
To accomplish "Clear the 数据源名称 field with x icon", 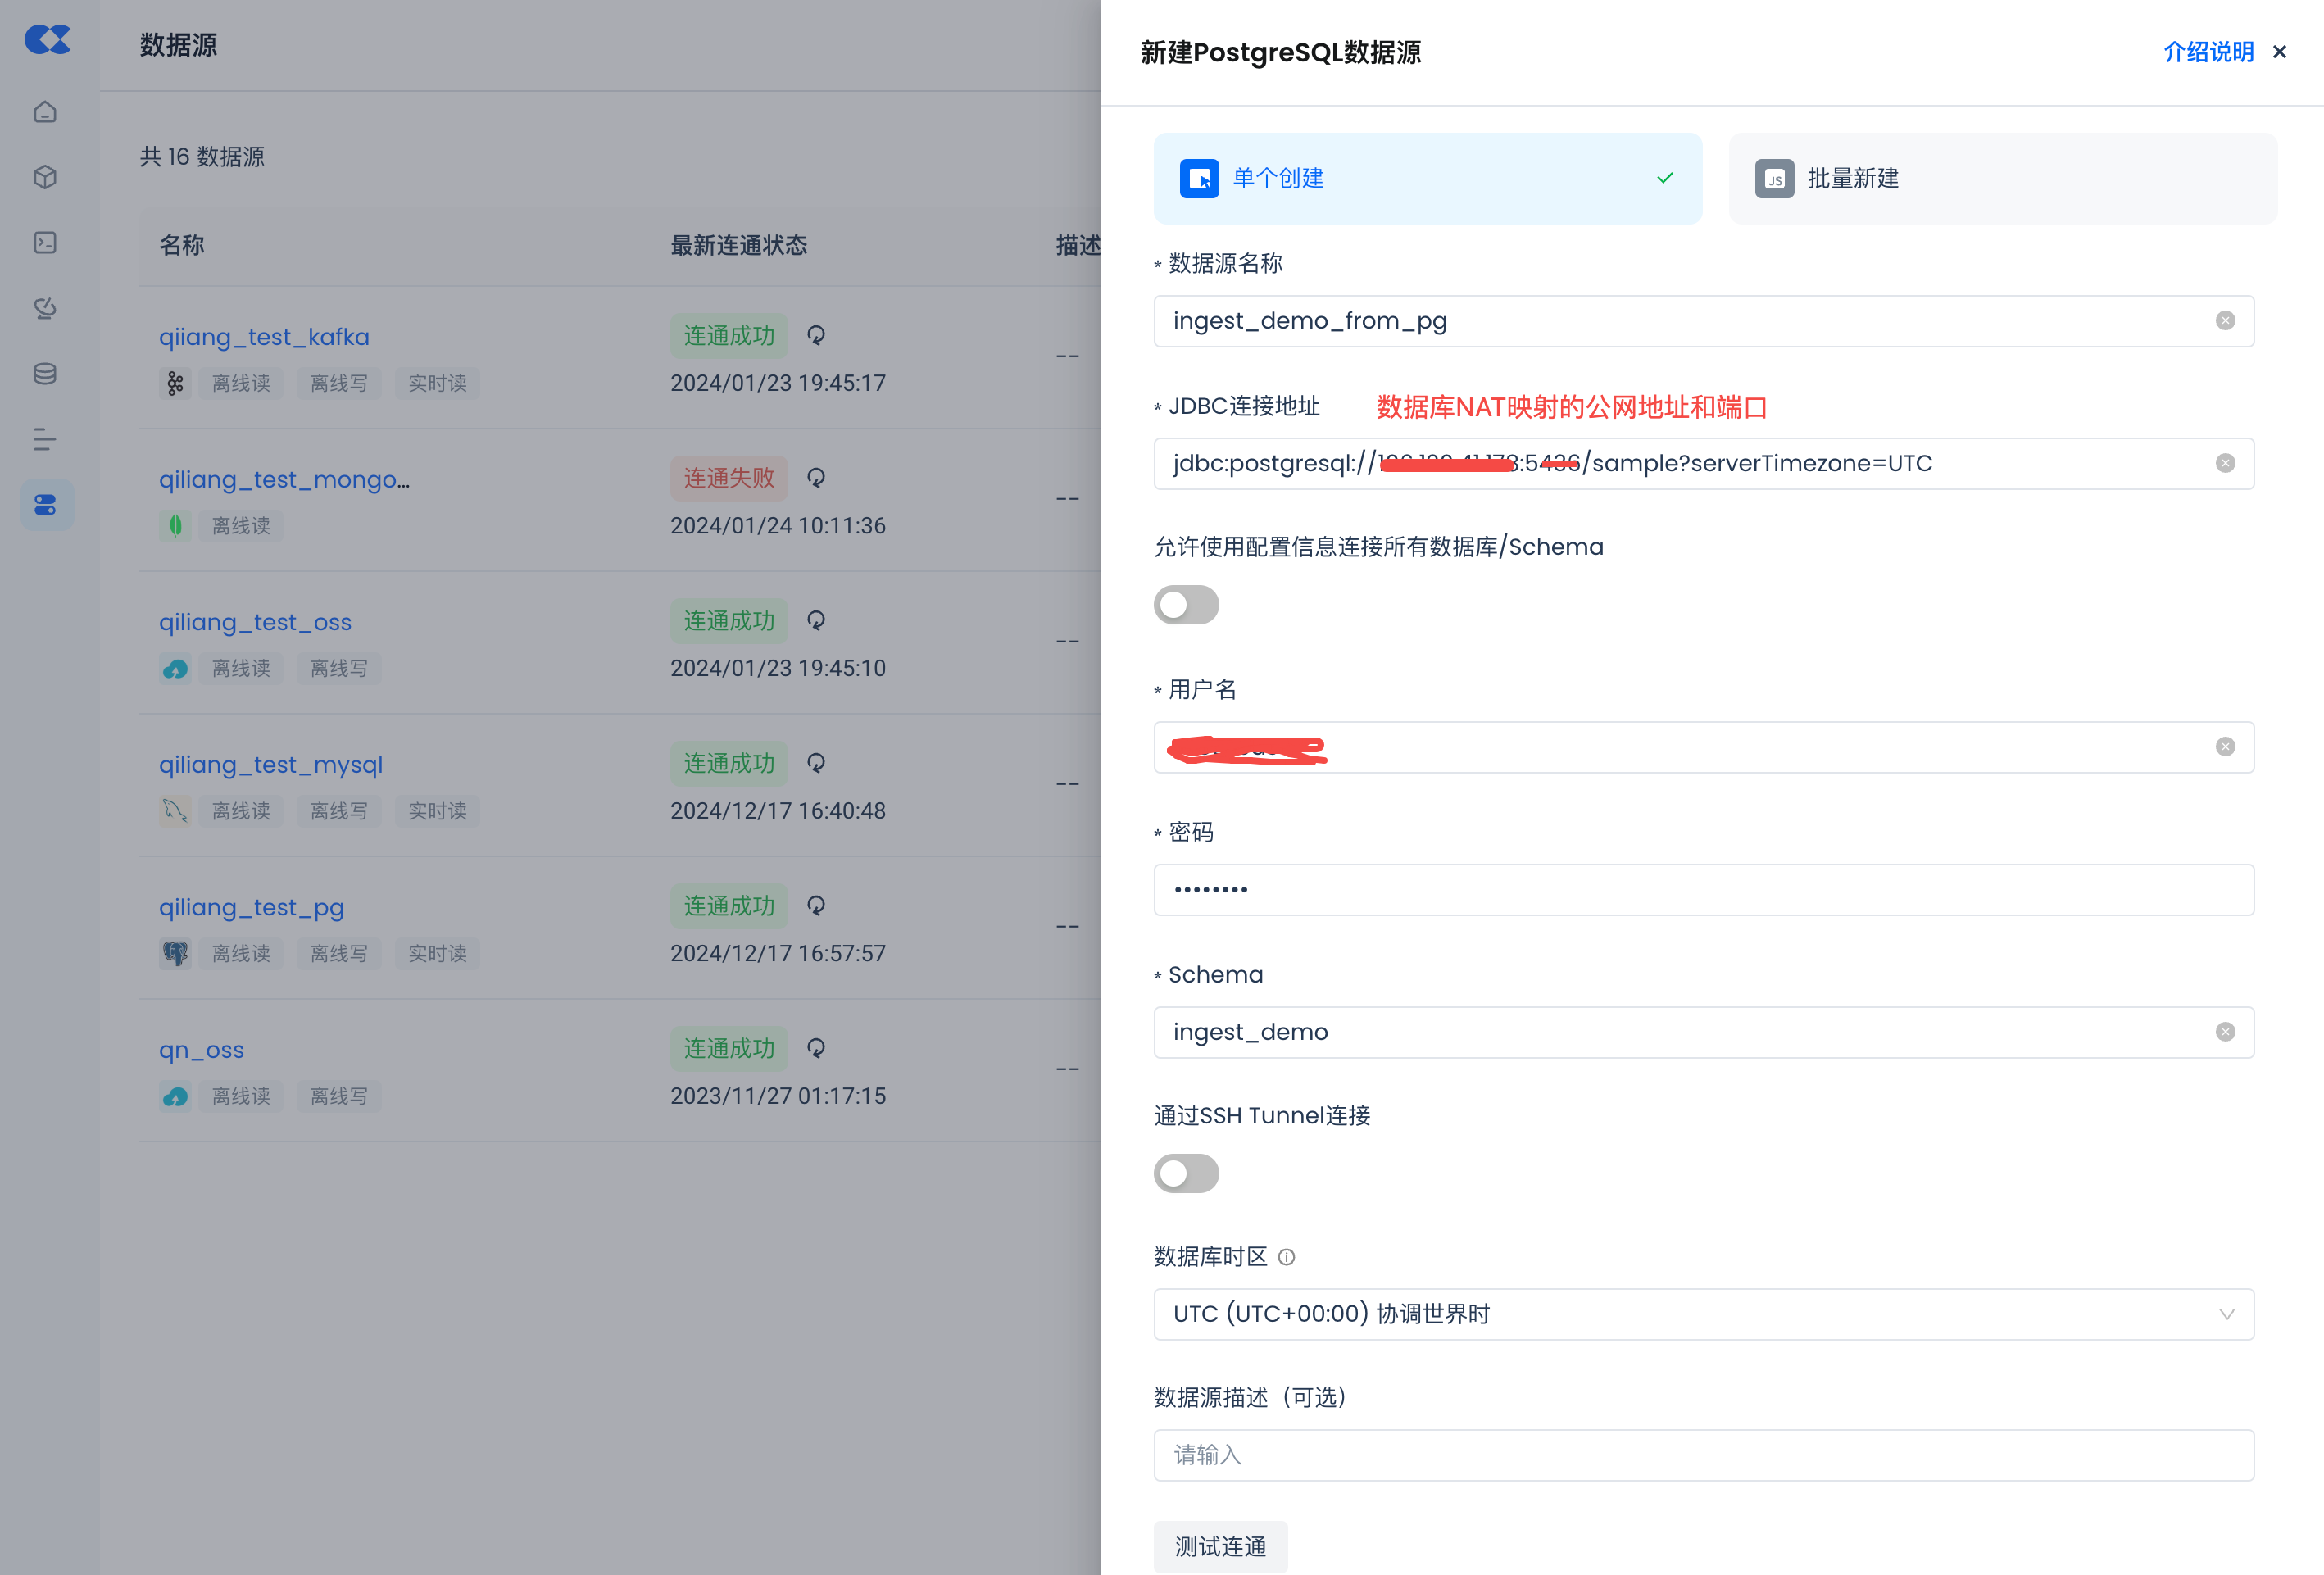I will pos(2224,321).
